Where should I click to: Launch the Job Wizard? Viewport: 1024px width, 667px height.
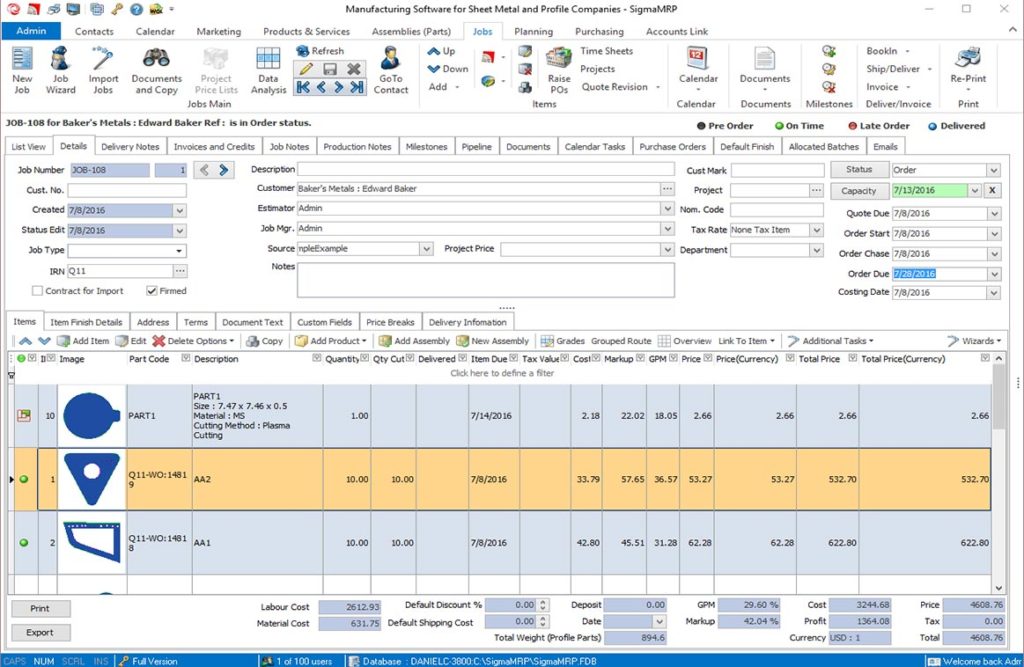click(x=60, y=71)
